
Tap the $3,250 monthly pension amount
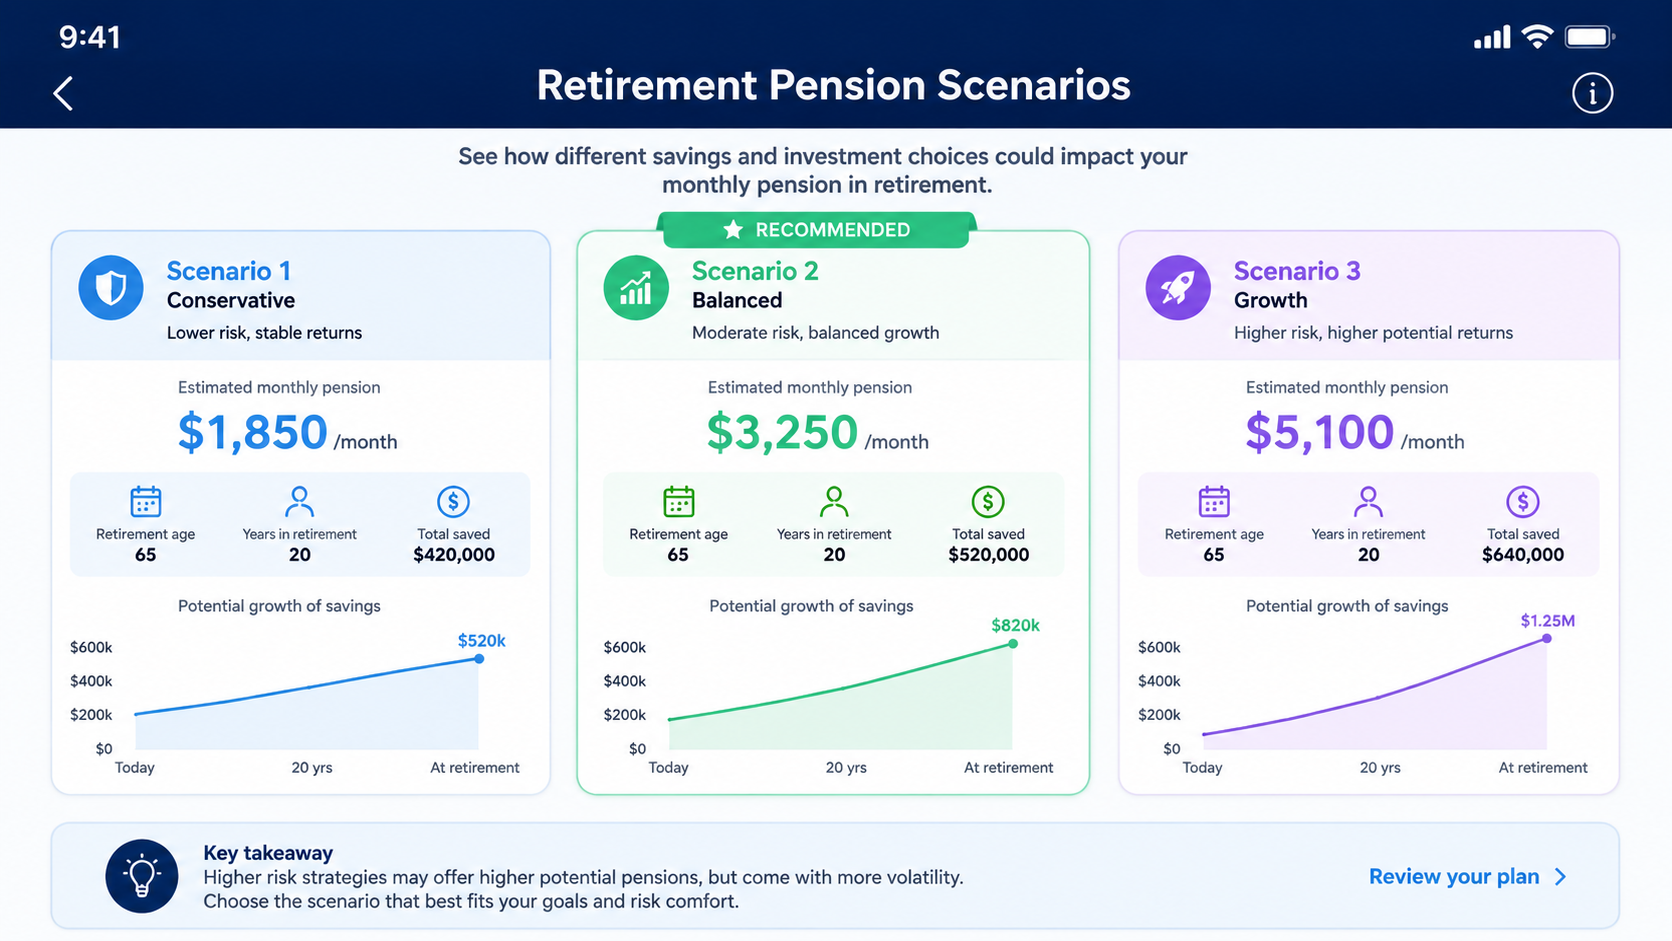point(782,432)
